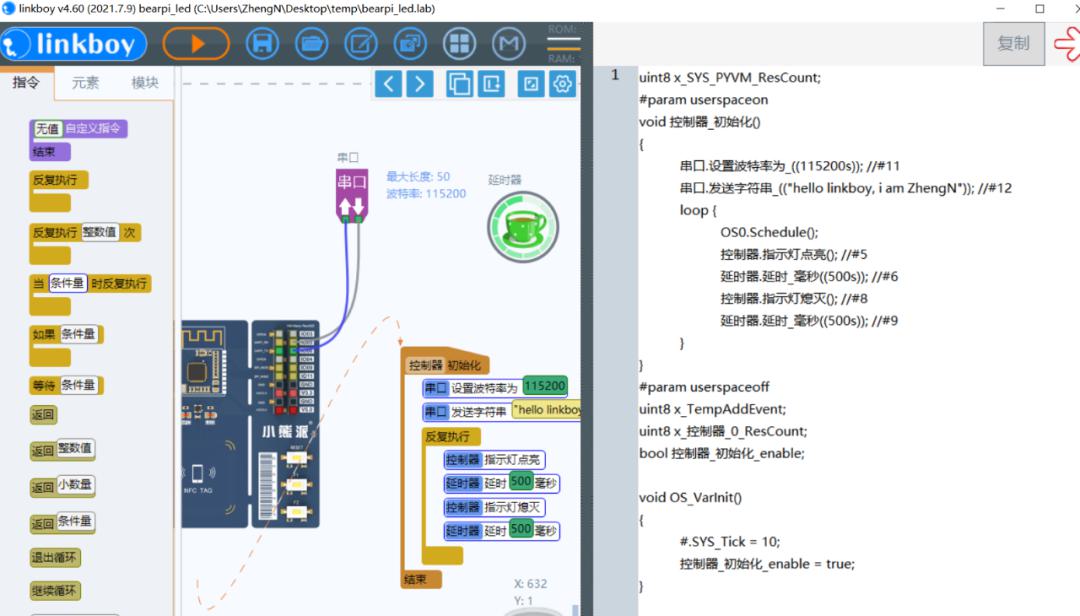Minimize the linkboy window

coord(1000,9)
